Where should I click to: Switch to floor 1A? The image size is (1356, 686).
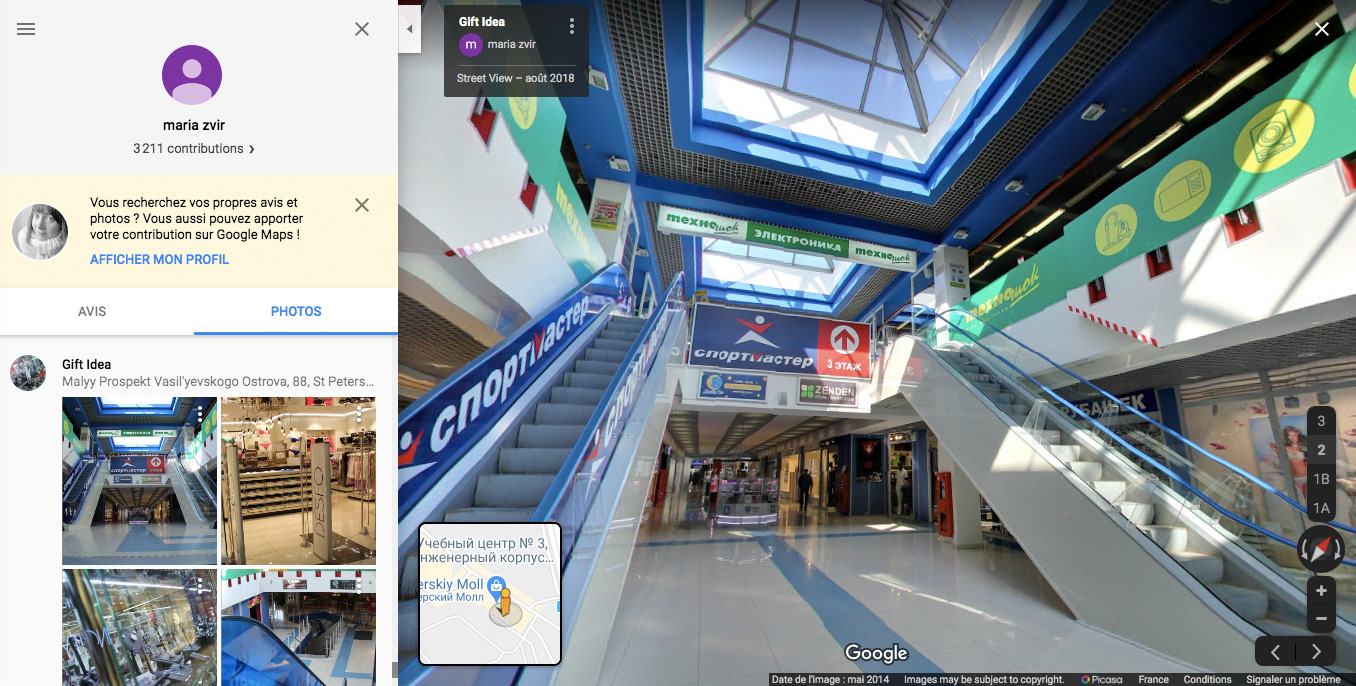click(x=1321, y=508)
